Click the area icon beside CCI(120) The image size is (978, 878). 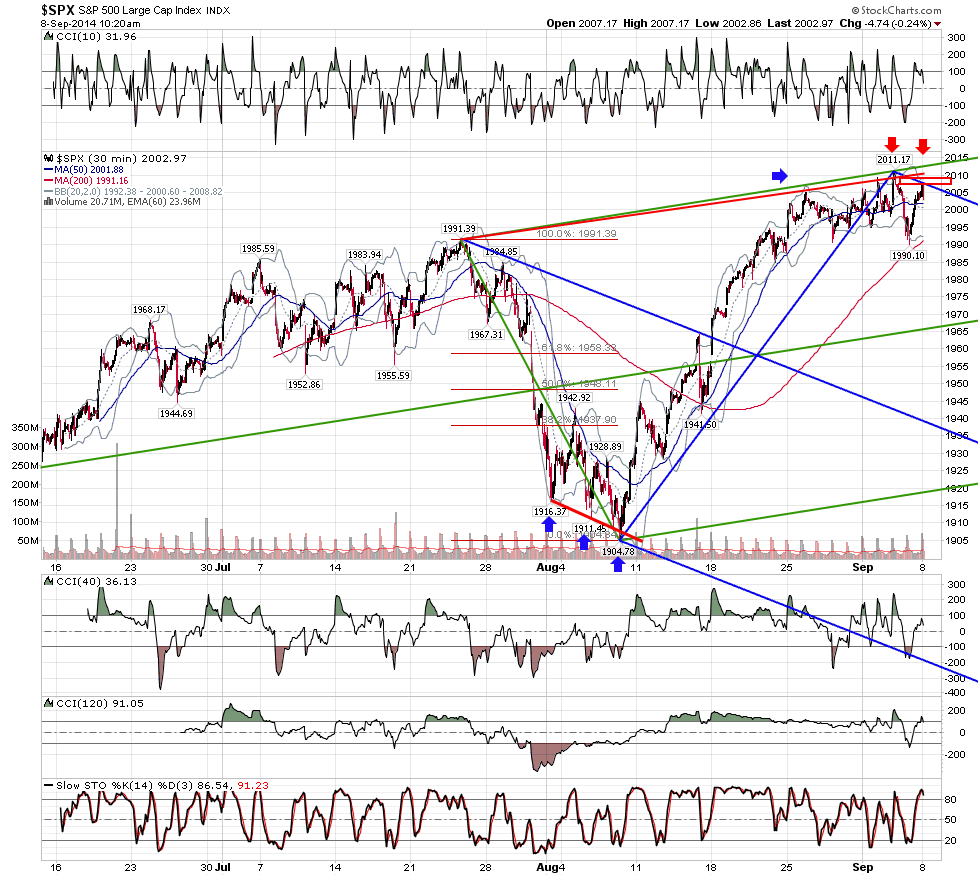[x=49, y=703]
